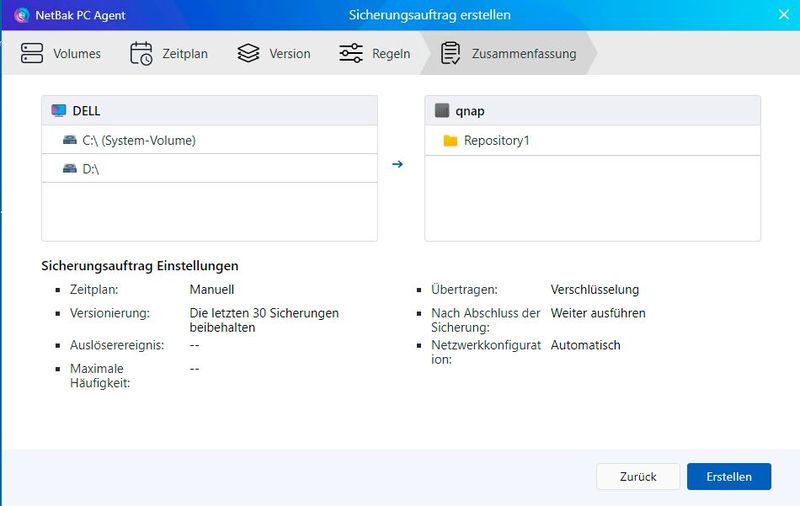Click the drive icon beside C:\ (System-Volume)
800x506 pixels.
[x=69, y=140]
